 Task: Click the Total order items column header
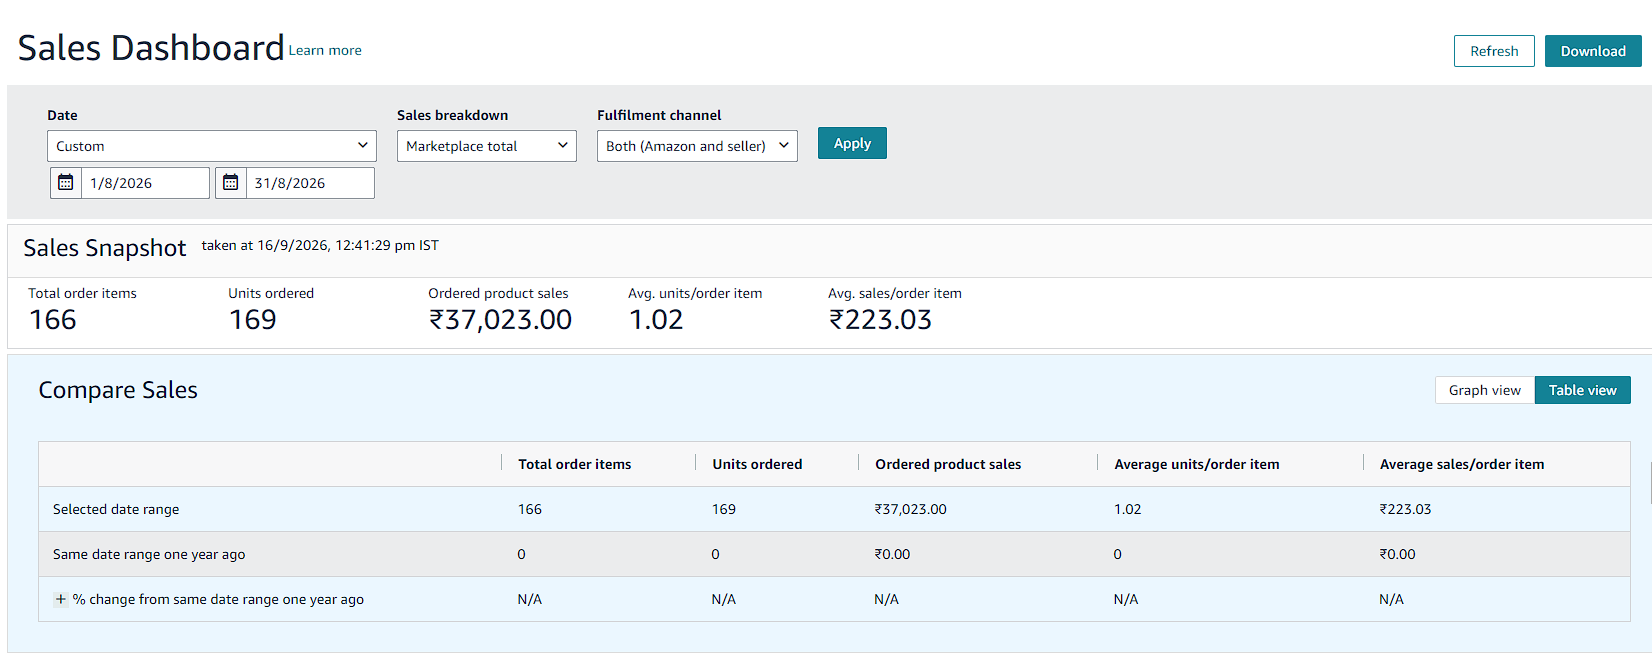point(575,464)
